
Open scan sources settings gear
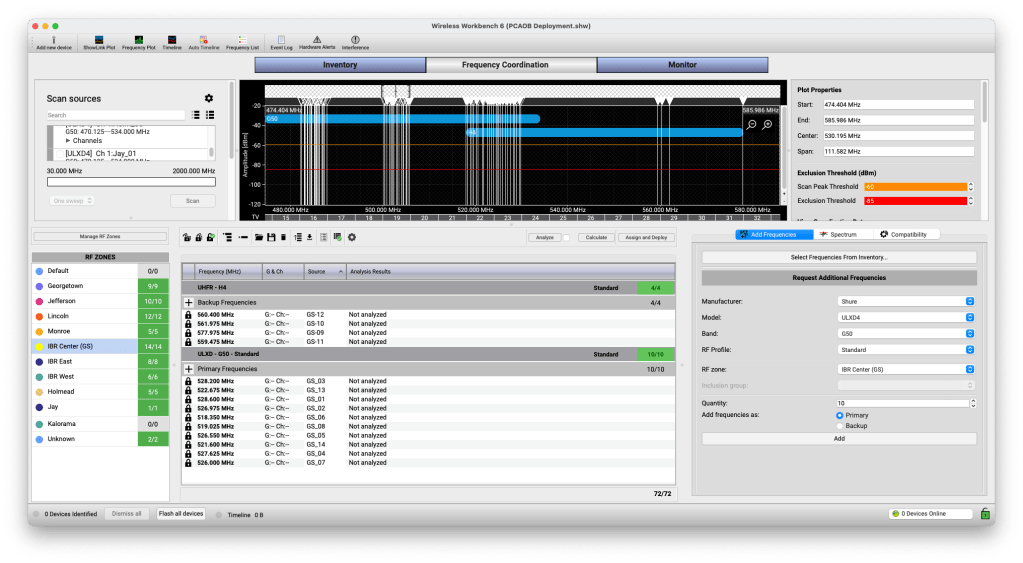coord(209,98)
